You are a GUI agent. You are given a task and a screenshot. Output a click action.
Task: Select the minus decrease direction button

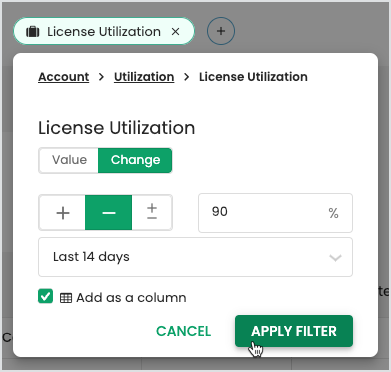109,213
